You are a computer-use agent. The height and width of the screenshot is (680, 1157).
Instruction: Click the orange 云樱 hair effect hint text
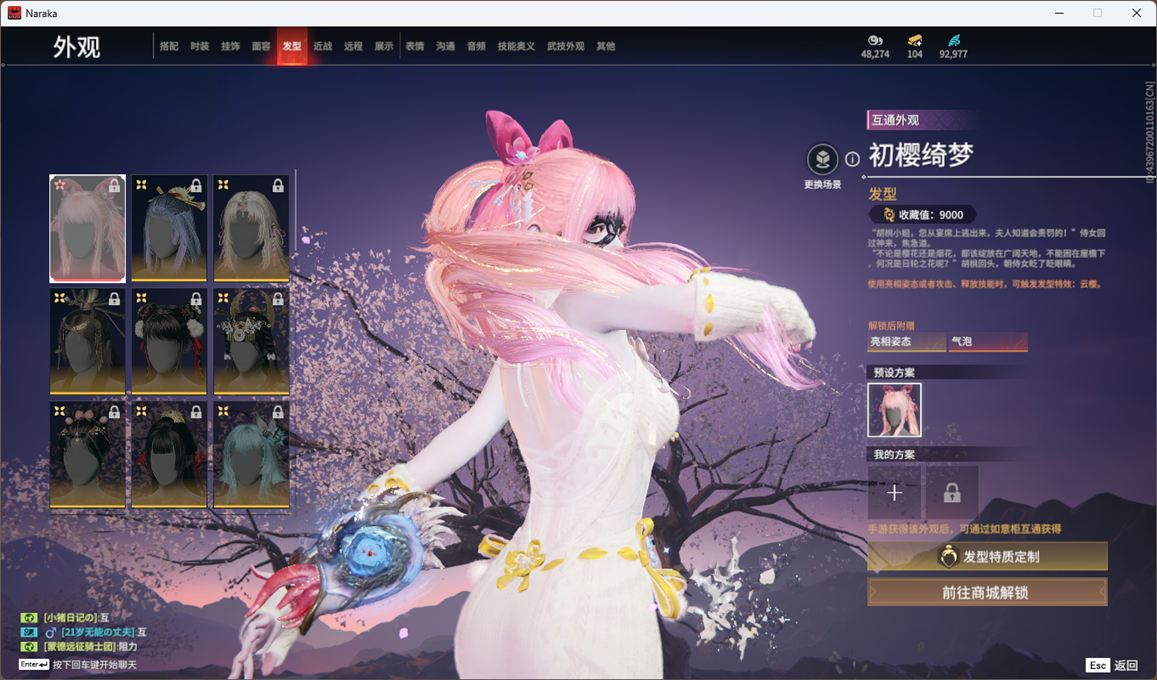[985, 284]
